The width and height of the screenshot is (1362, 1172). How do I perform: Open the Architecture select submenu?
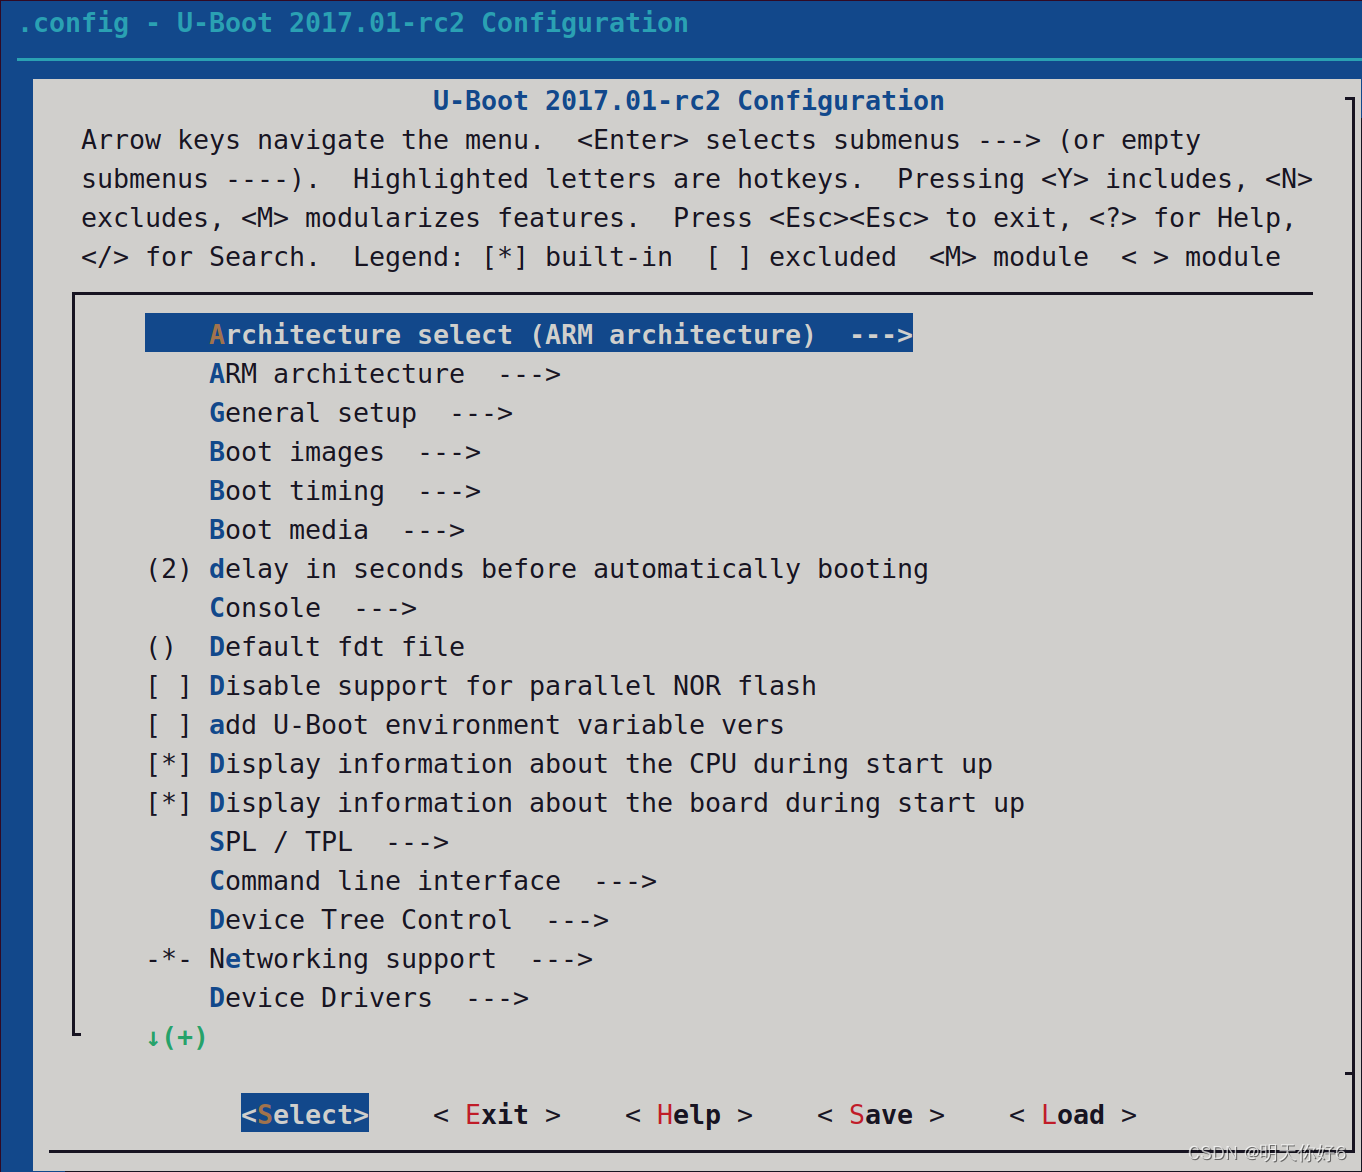click(529, 334)
